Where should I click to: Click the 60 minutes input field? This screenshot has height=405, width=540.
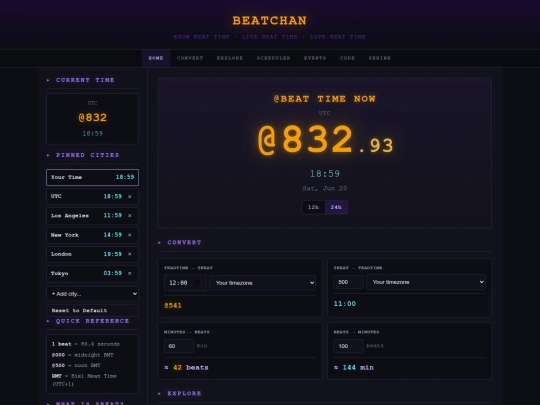point(179,346)
